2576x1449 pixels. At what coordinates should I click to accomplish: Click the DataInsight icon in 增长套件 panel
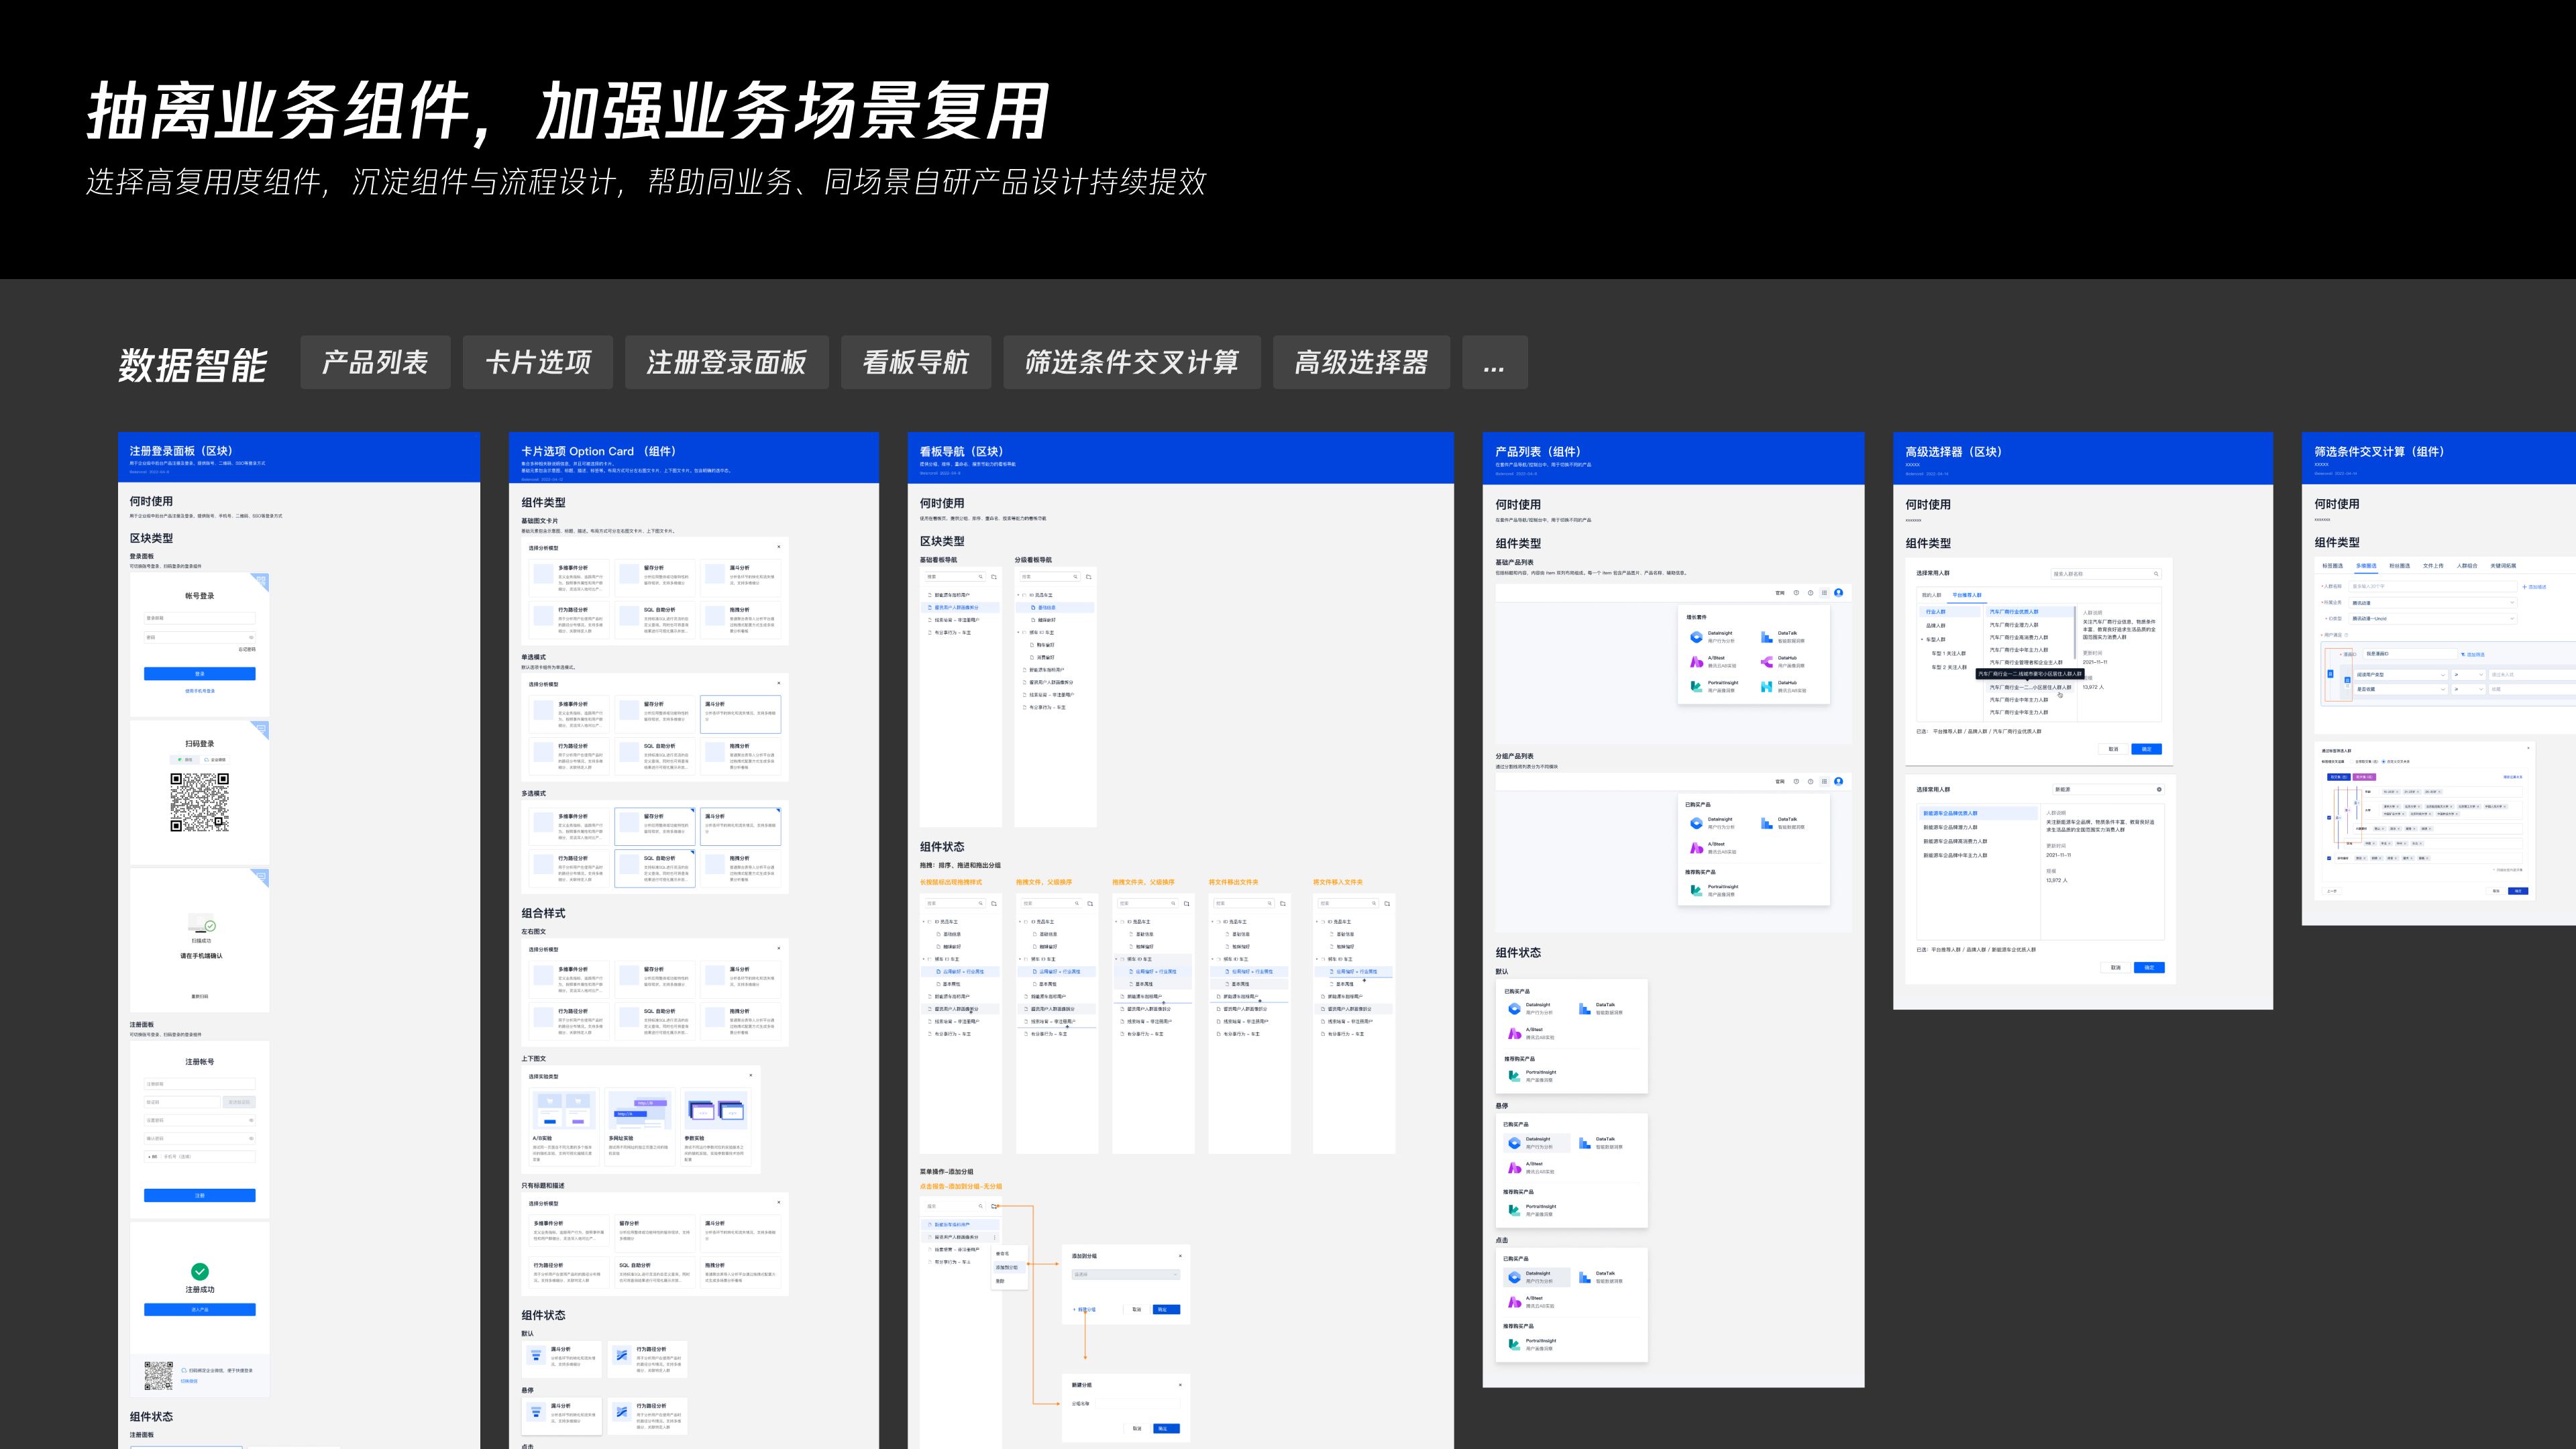(1696, 637)
